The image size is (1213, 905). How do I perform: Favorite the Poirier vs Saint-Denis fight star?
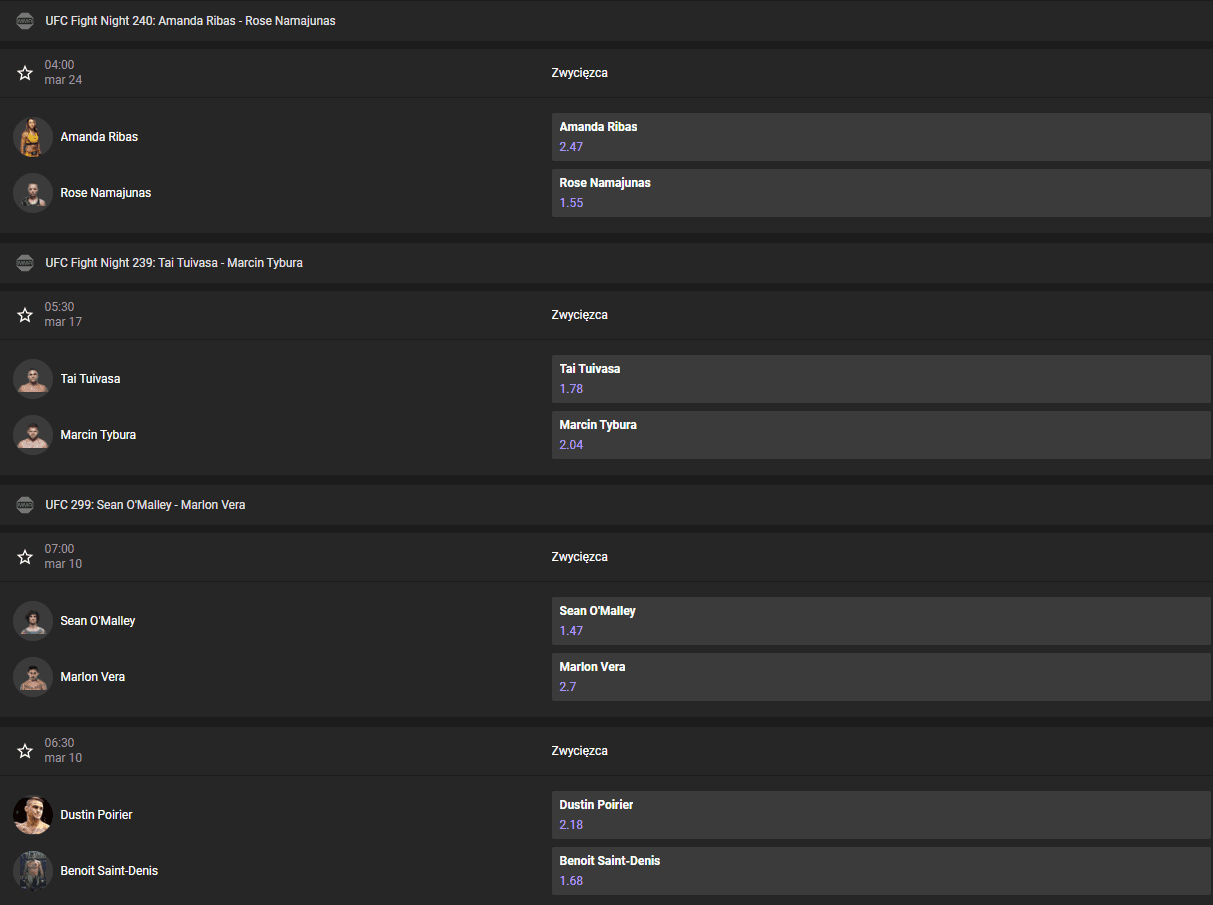[25, 751]
